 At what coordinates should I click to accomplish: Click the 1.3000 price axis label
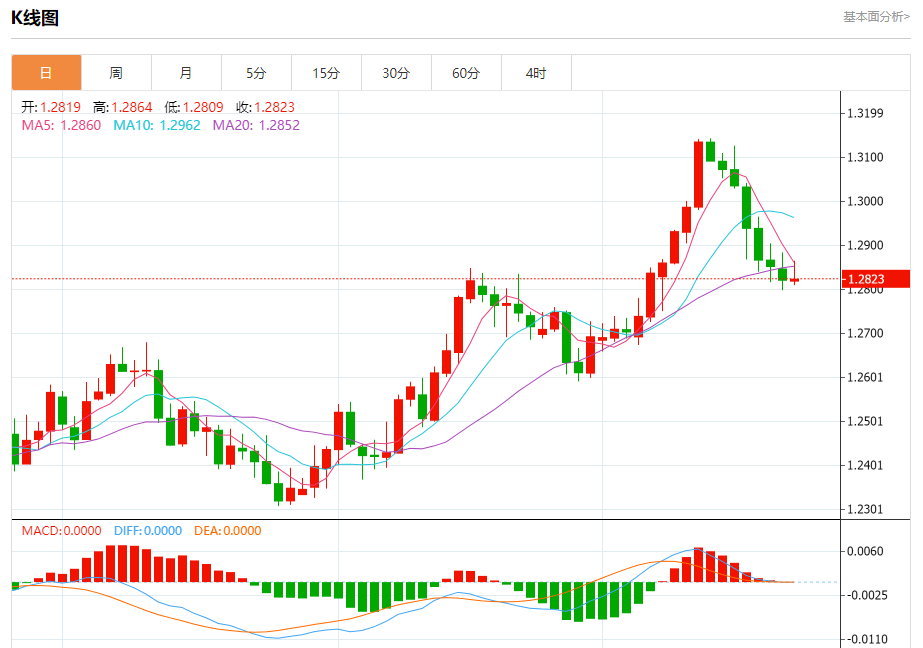coord(865,201)
